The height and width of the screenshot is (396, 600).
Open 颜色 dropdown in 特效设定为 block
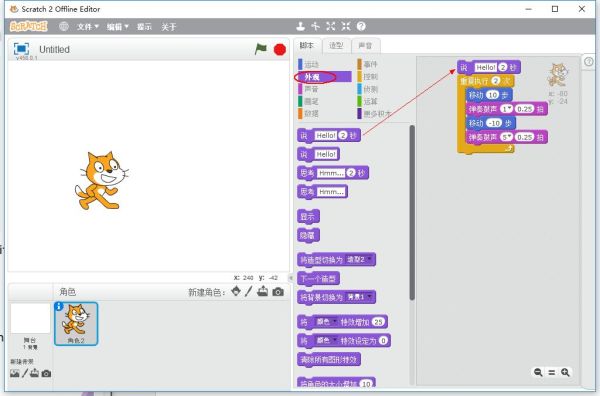(326, 341)
